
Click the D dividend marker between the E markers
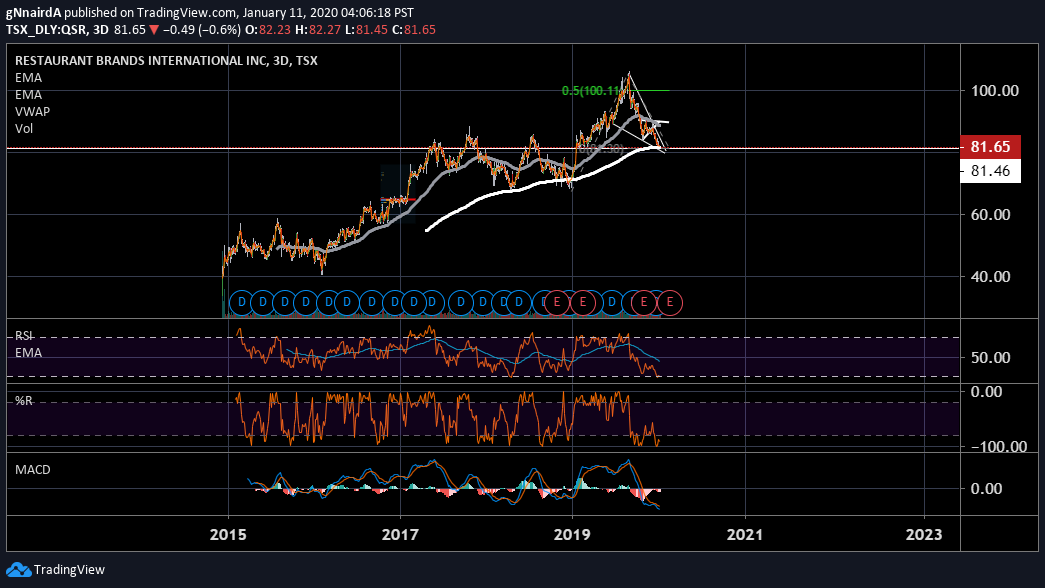[612, 303]
